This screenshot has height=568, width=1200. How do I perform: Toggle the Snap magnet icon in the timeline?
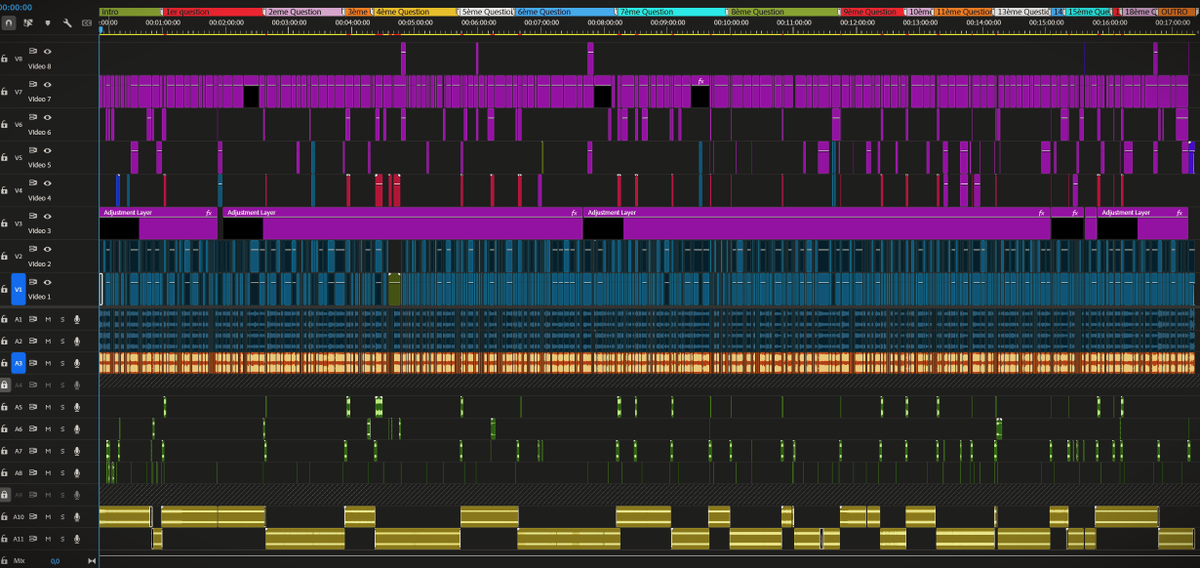(8, 21)
